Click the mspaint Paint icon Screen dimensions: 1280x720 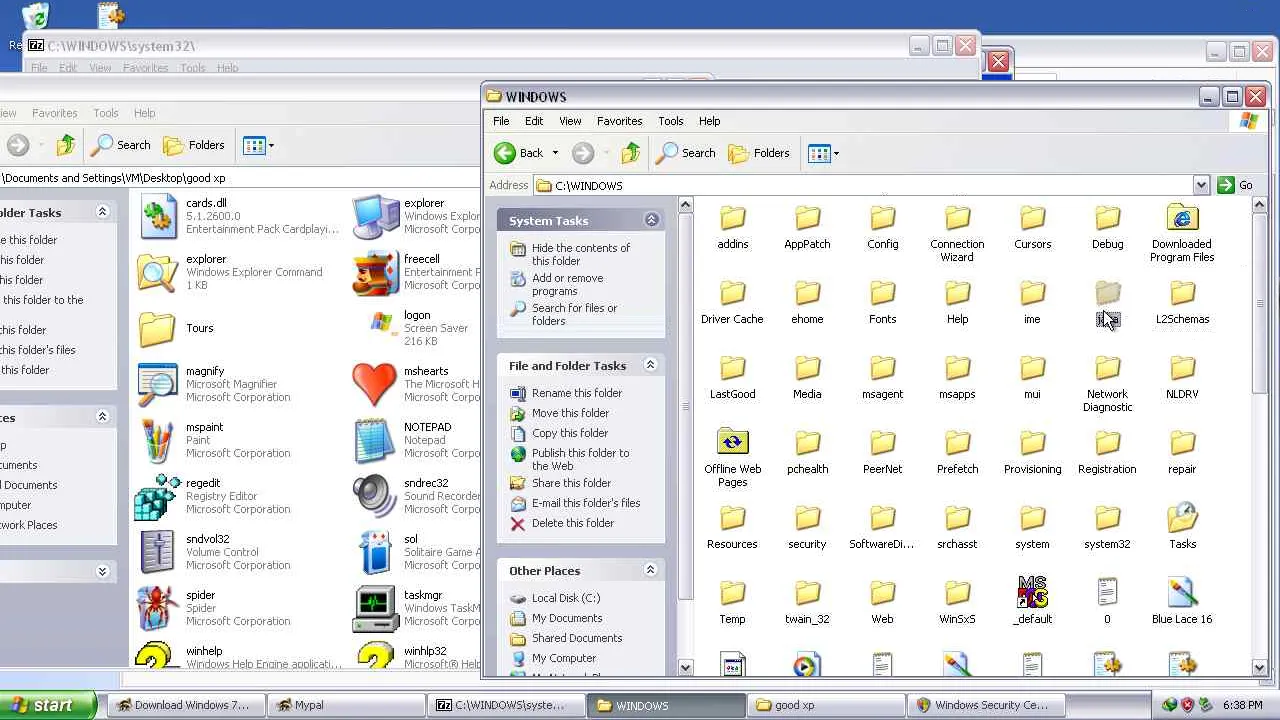click(x=158, y=440)
